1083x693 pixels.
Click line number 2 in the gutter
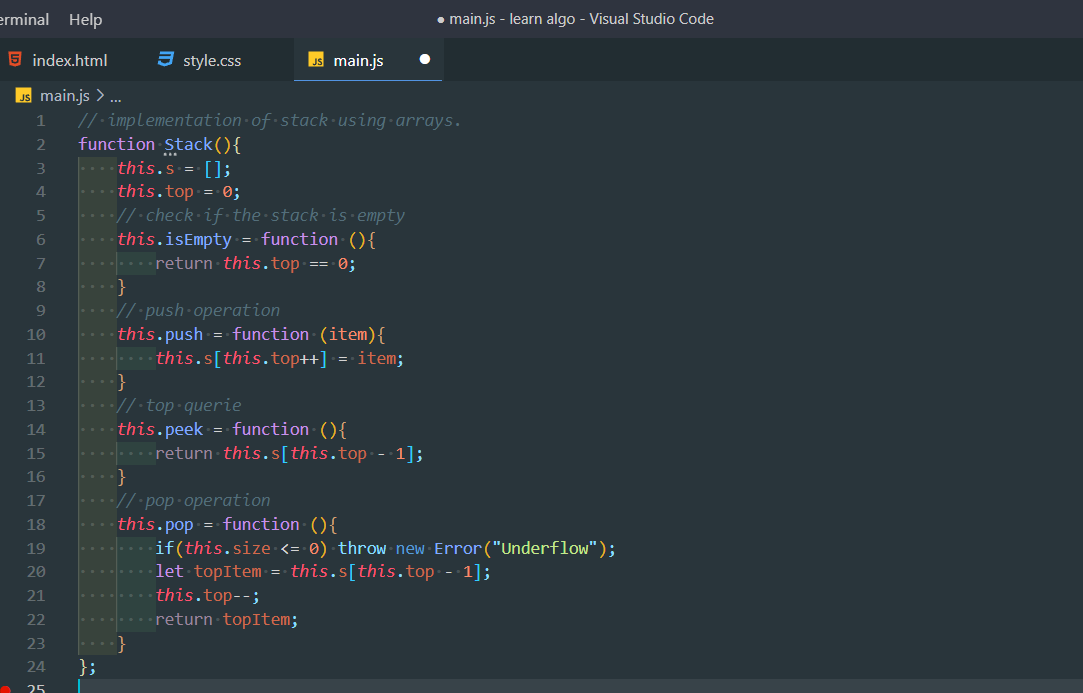pos(41,144)
